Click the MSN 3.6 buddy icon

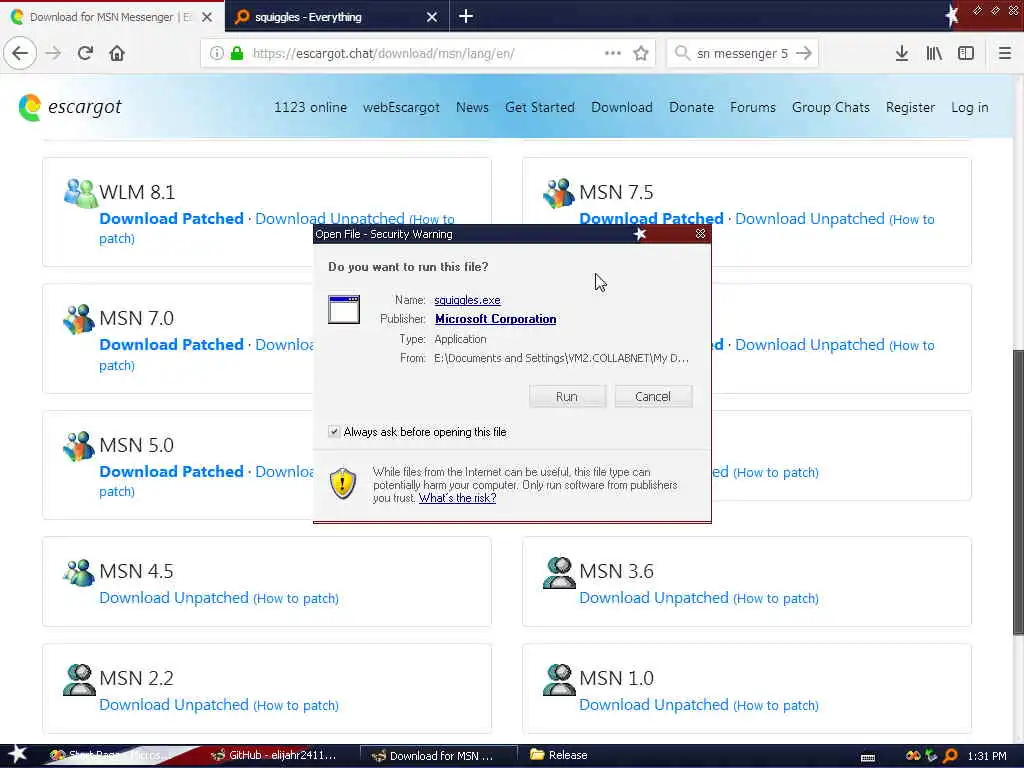pyautogui.click(x=559, y=572)
